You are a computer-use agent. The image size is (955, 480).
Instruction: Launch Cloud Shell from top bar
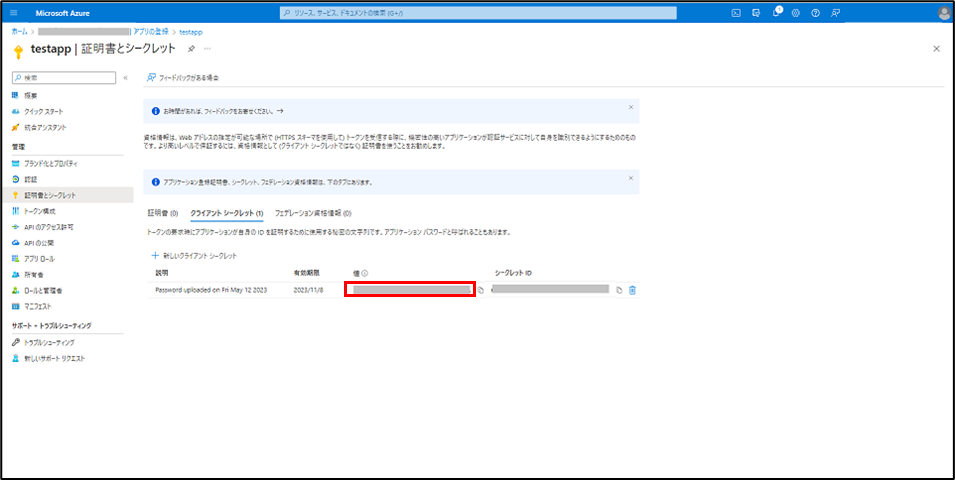tap(736, 13)
